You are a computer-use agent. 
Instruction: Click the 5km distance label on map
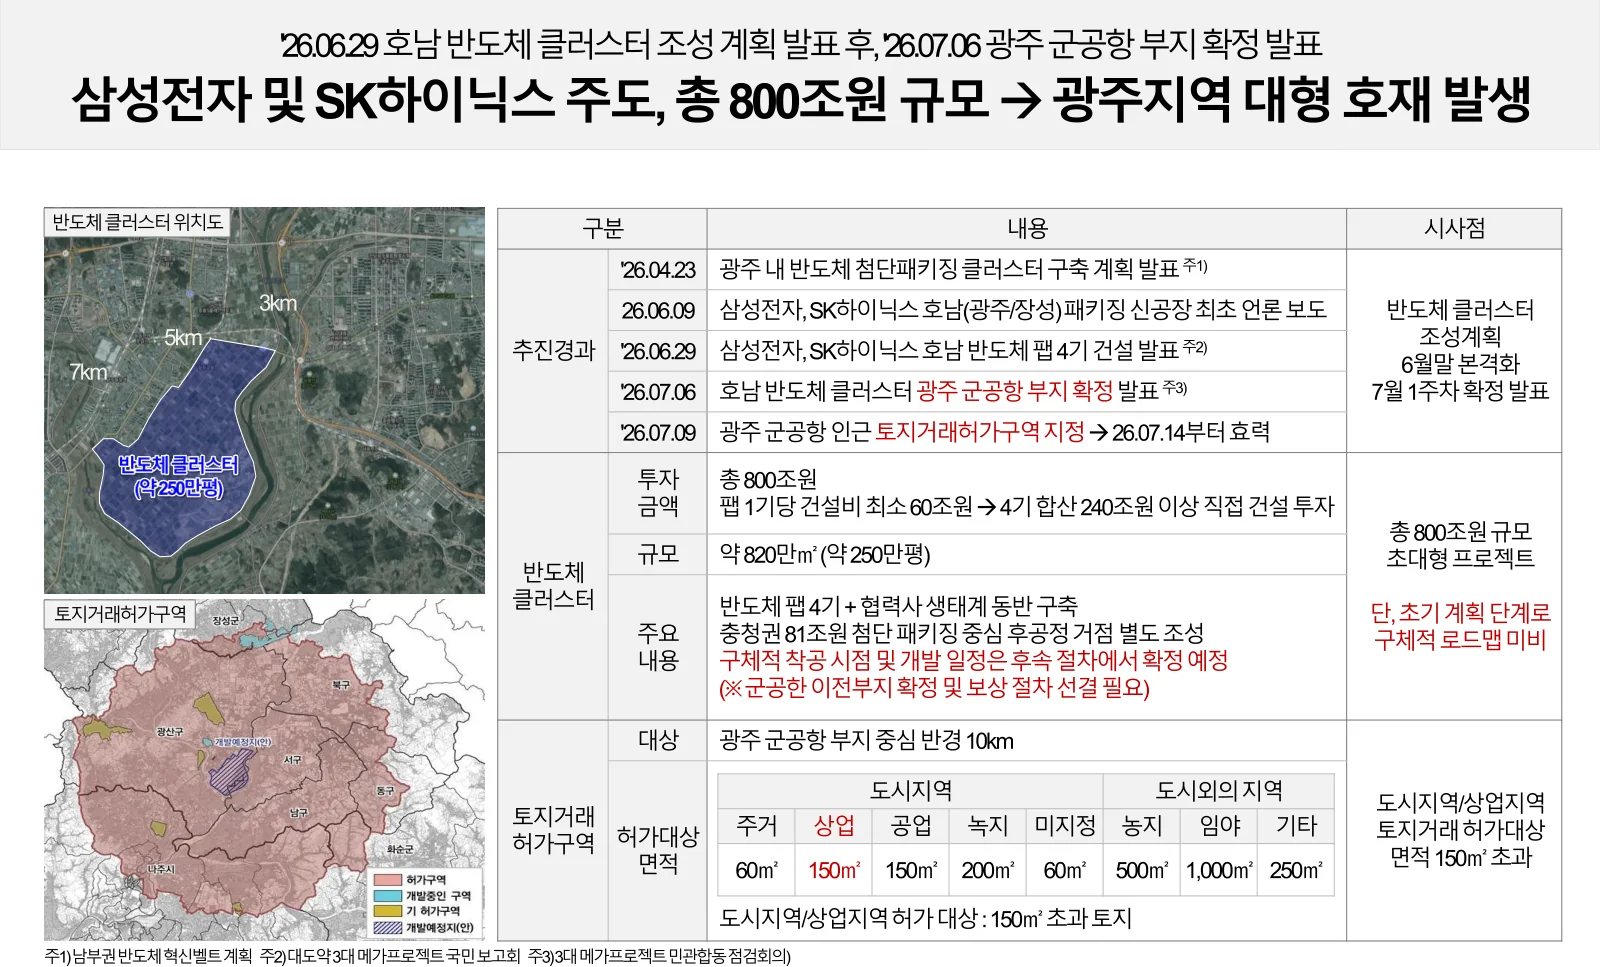point(183,338)
